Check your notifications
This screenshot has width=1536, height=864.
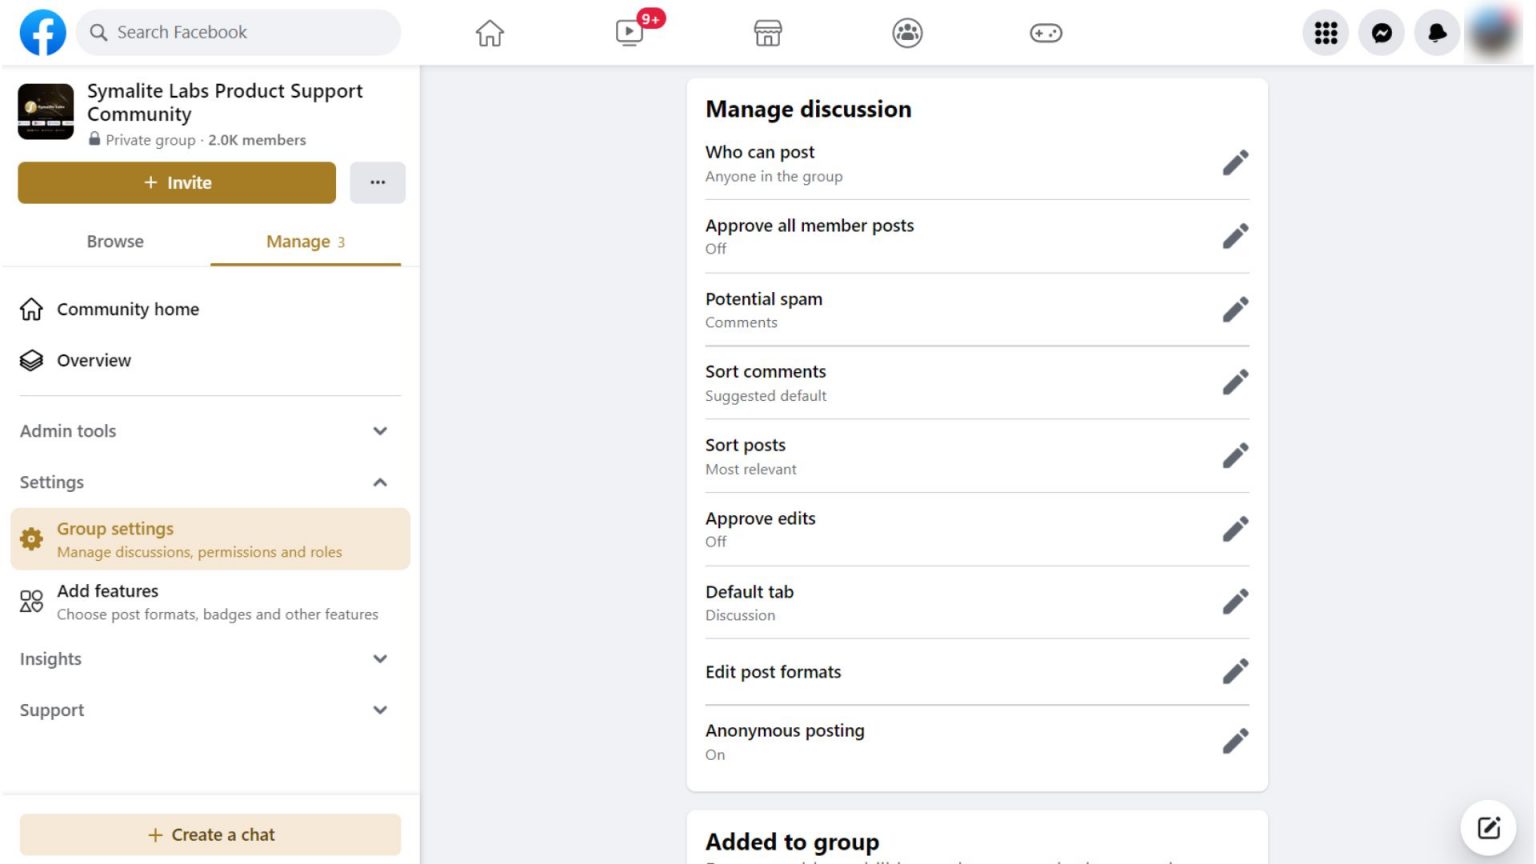click(x=1437, y=32)
